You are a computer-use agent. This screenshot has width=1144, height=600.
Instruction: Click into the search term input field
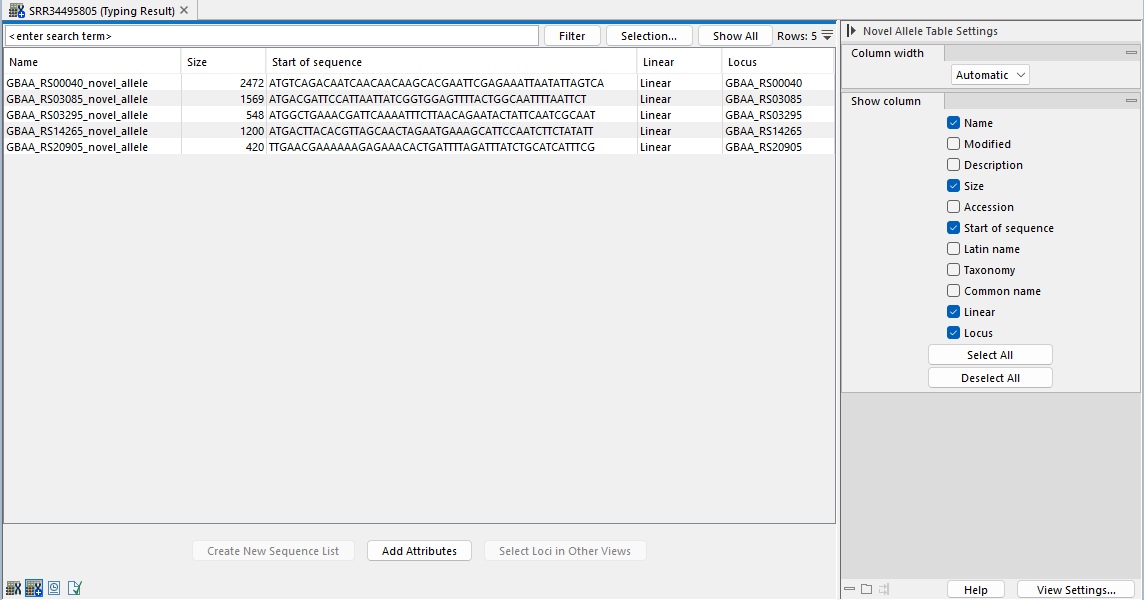click(270, 36)
